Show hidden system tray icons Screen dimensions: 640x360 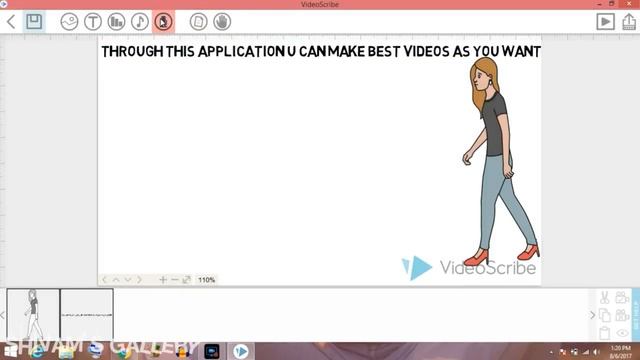(551, 352)
